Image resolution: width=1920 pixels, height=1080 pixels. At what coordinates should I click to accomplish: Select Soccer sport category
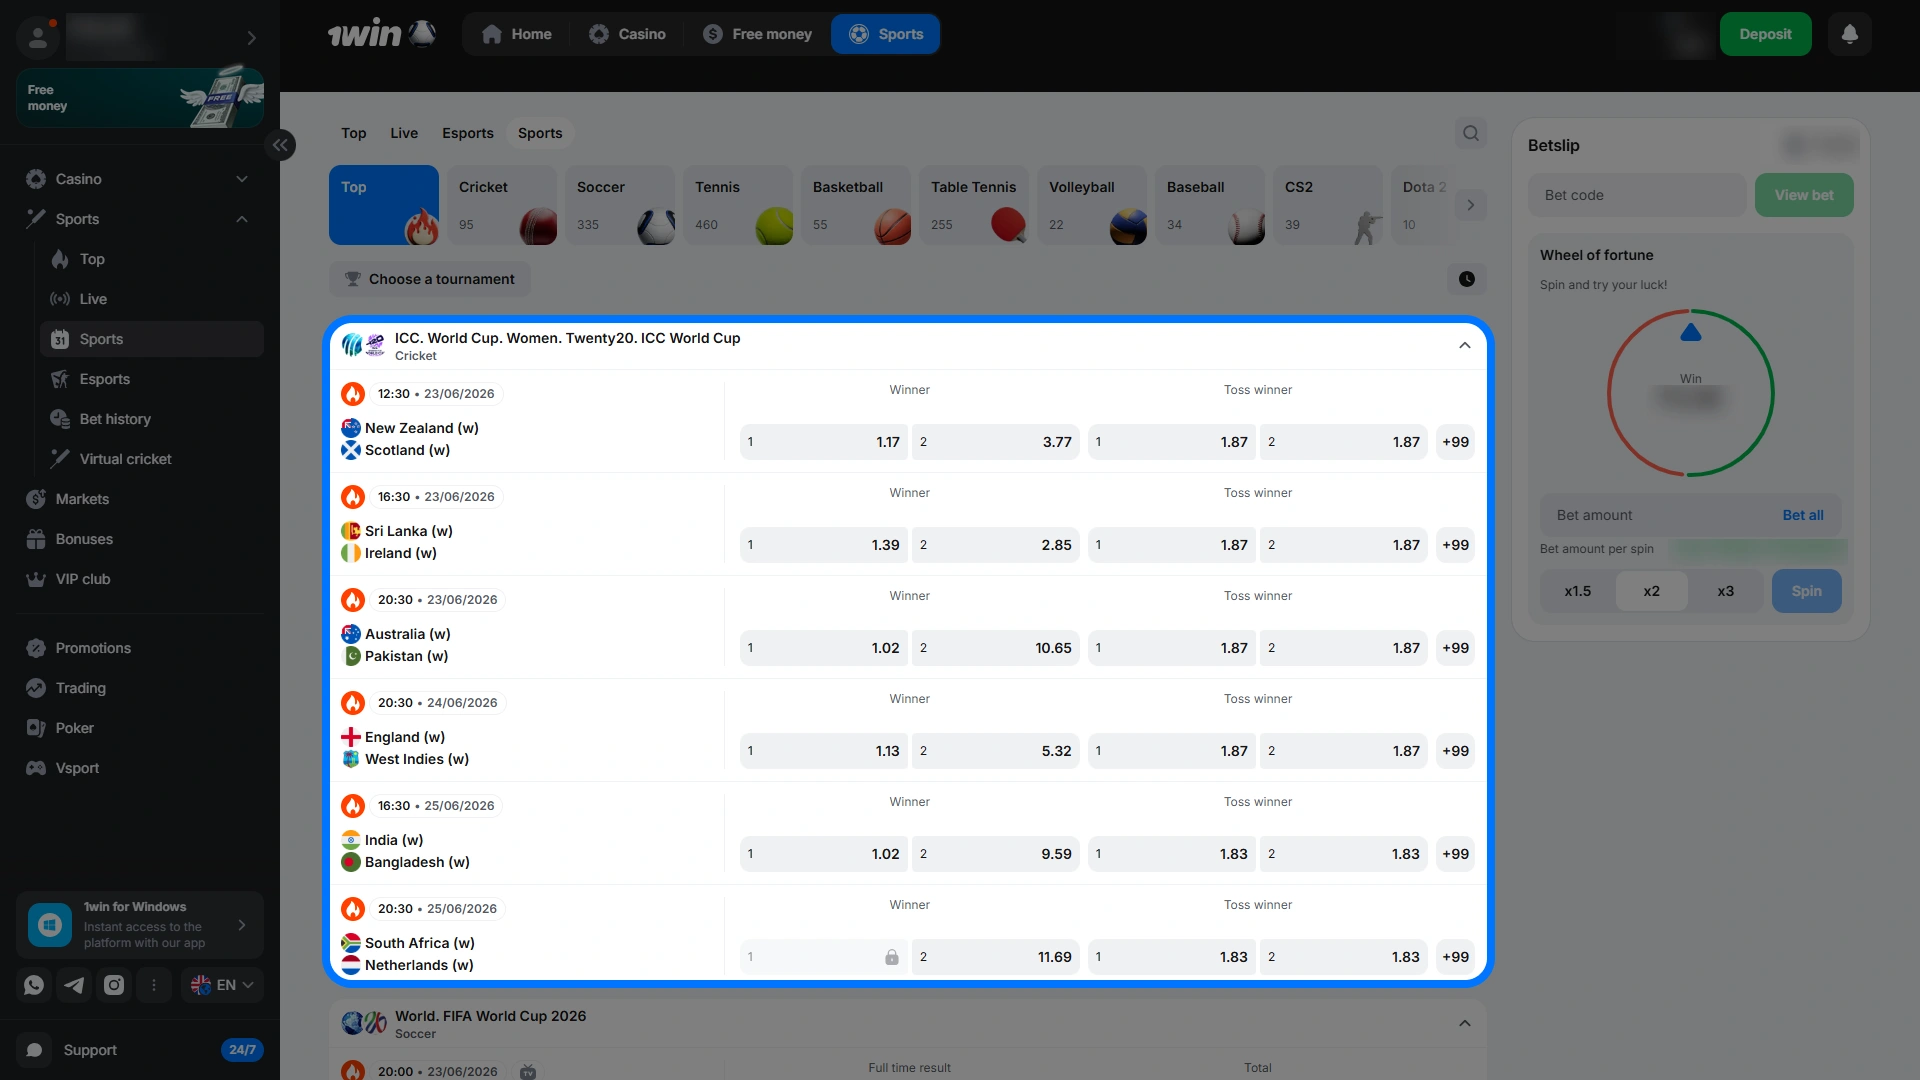pyautogui.click(x=620, y=205)
